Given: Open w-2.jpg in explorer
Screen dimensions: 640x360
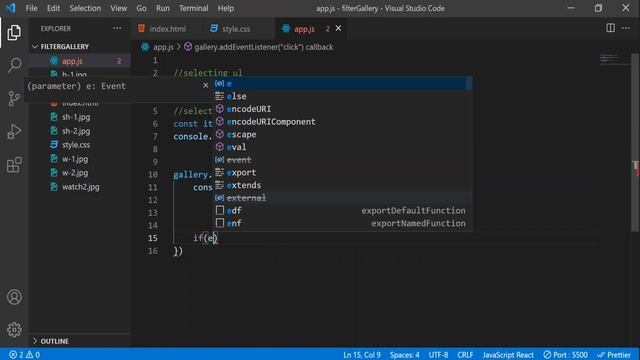Looking at the screenshot, I should [x=75, y=173].
